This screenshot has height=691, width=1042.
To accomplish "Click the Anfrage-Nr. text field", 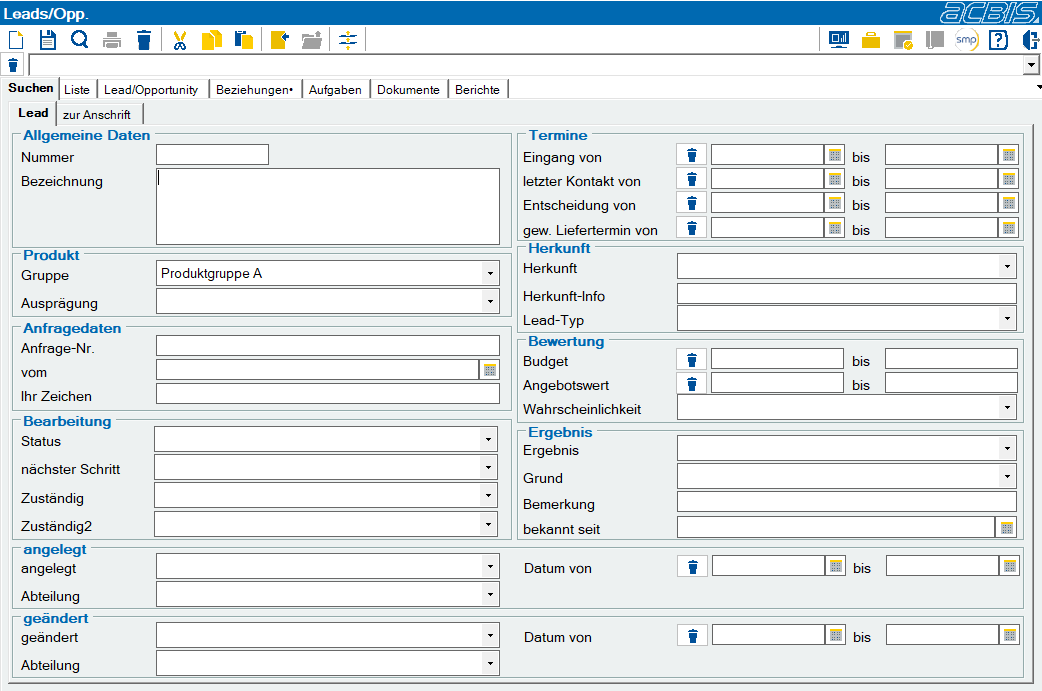I will coord(328,346).
